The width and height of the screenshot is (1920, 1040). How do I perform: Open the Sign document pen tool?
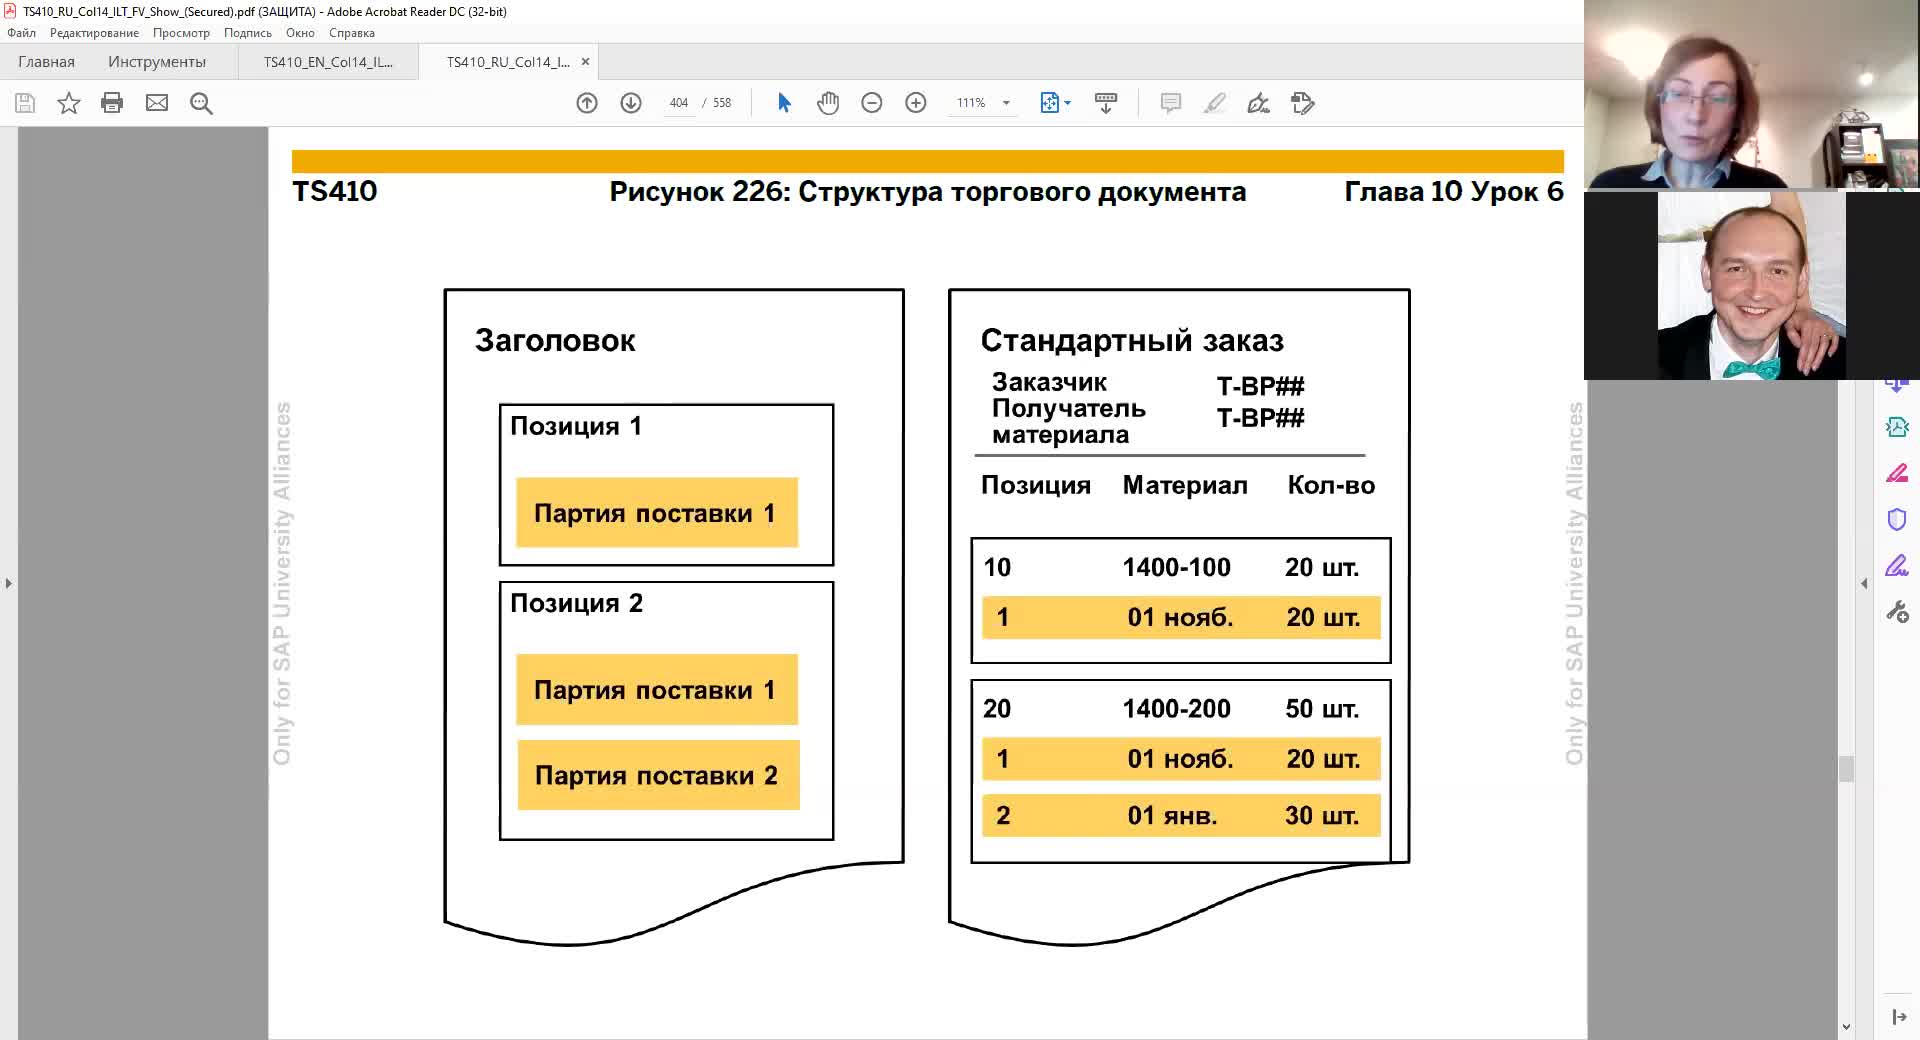1258,103
